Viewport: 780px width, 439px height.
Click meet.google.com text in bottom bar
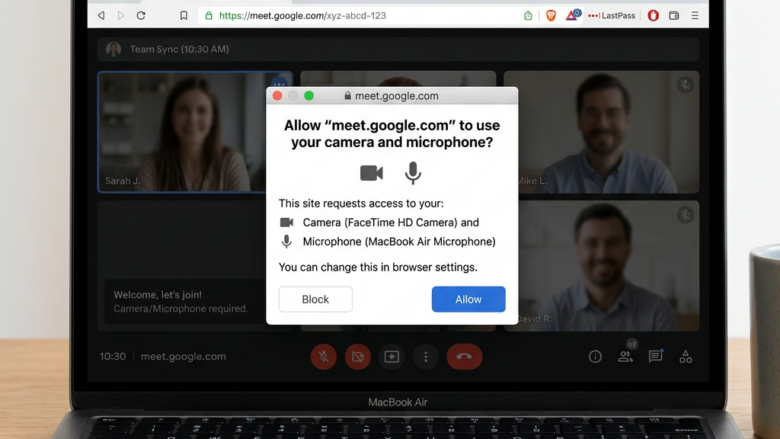coord(184,356)
